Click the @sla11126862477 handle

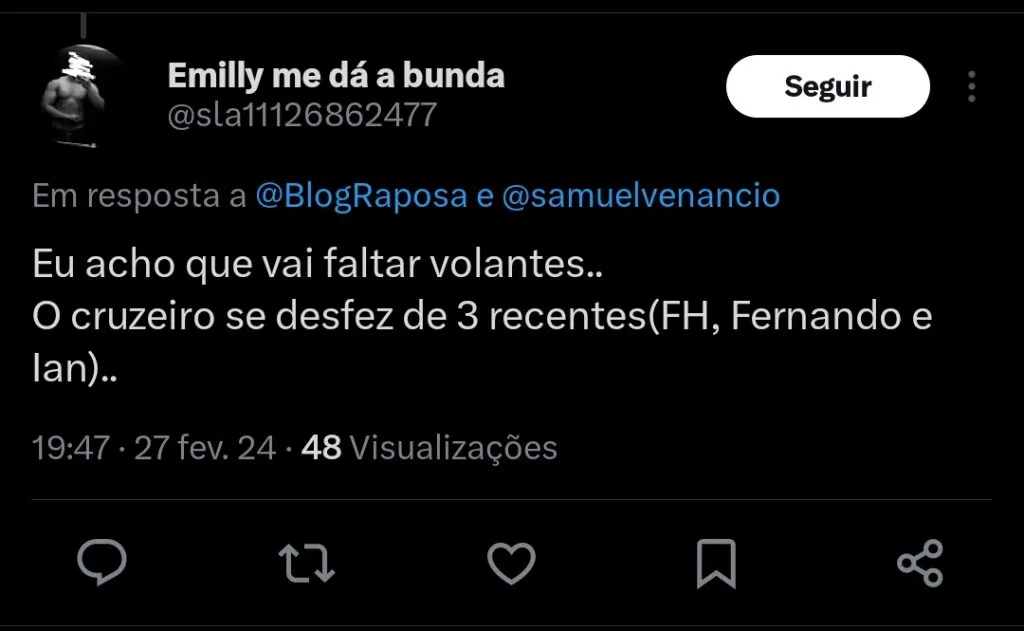301,116
